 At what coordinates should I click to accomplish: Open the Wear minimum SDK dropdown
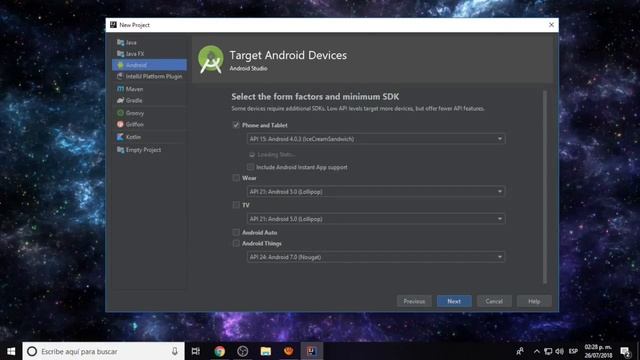(376, 191)
